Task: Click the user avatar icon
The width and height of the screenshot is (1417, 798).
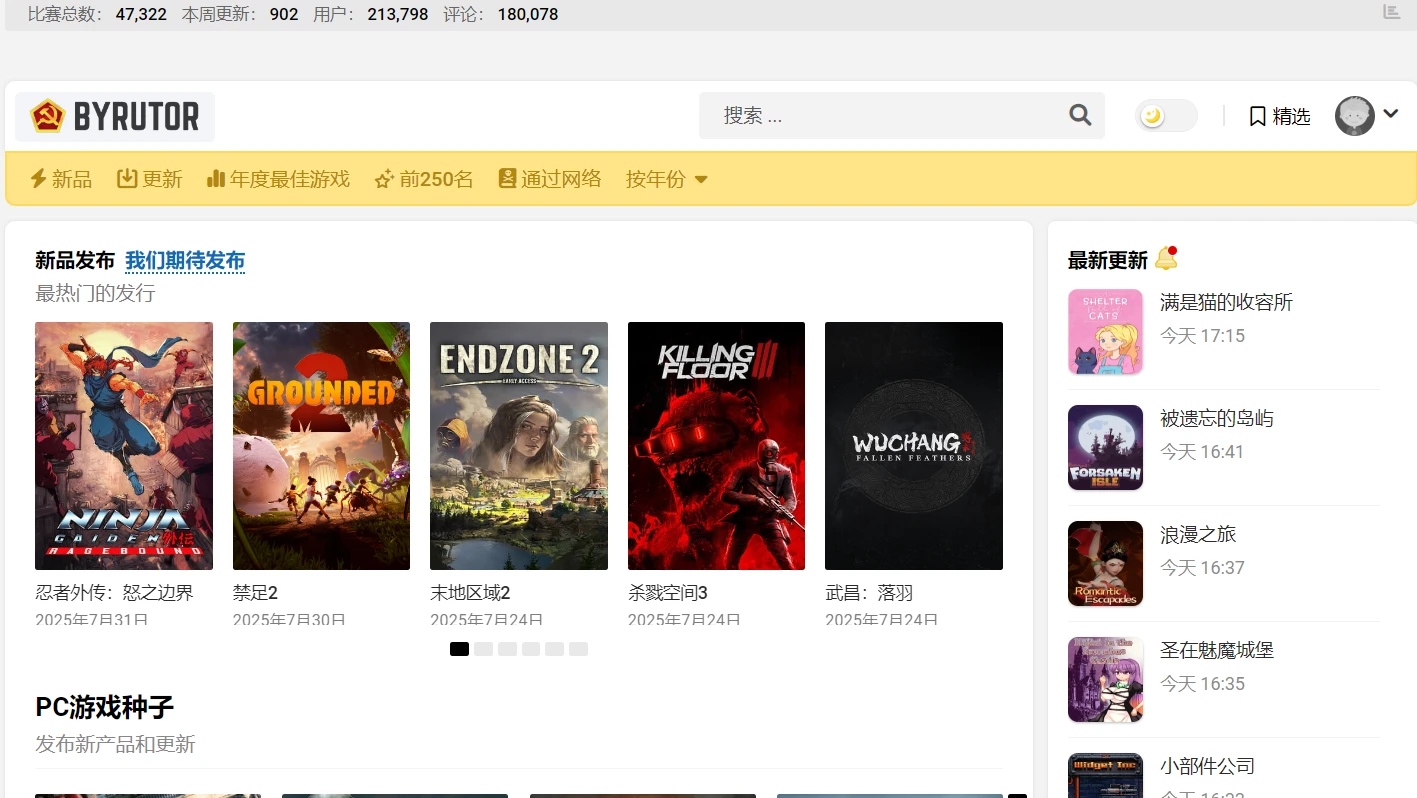Action: (1355, 116)
